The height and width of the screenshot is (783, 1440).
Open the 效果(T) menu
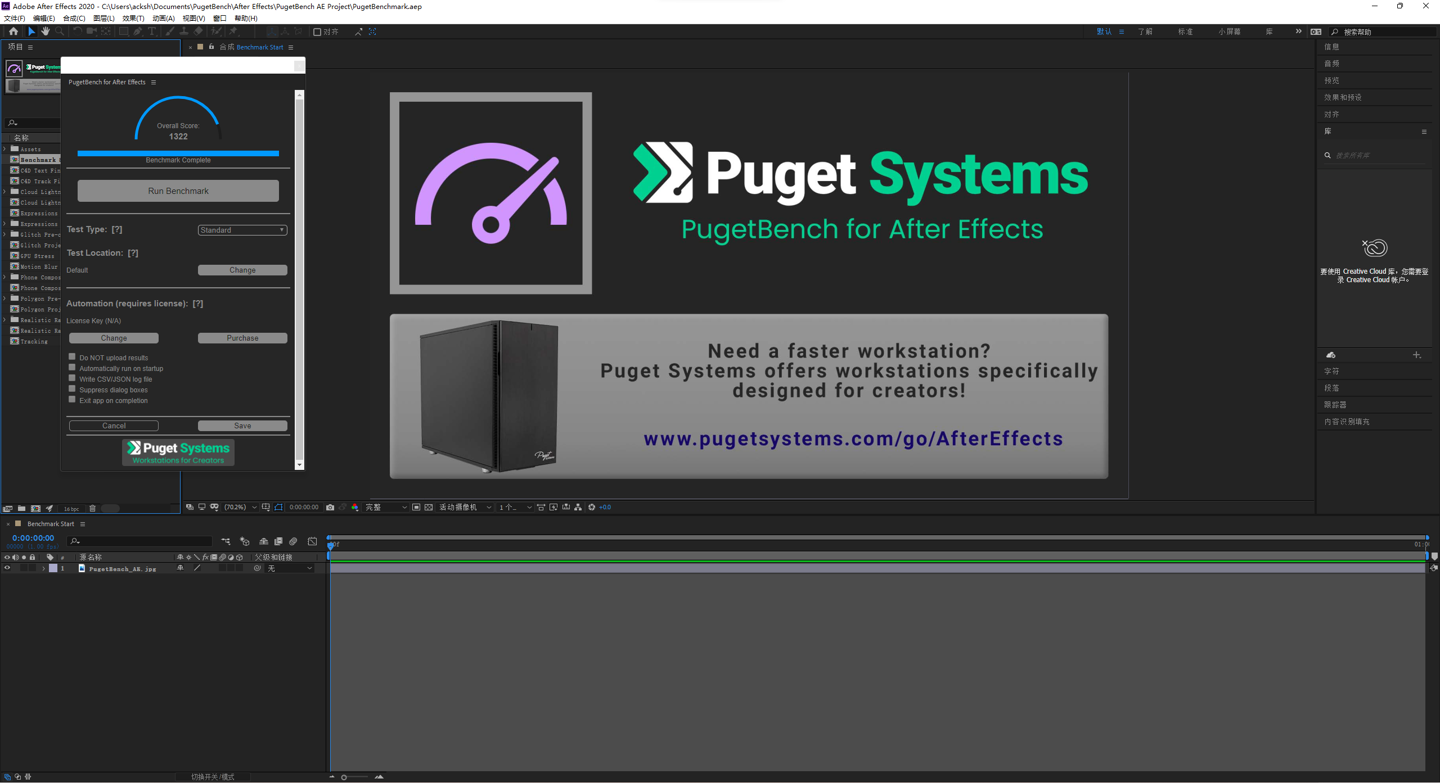click(133, 18)
